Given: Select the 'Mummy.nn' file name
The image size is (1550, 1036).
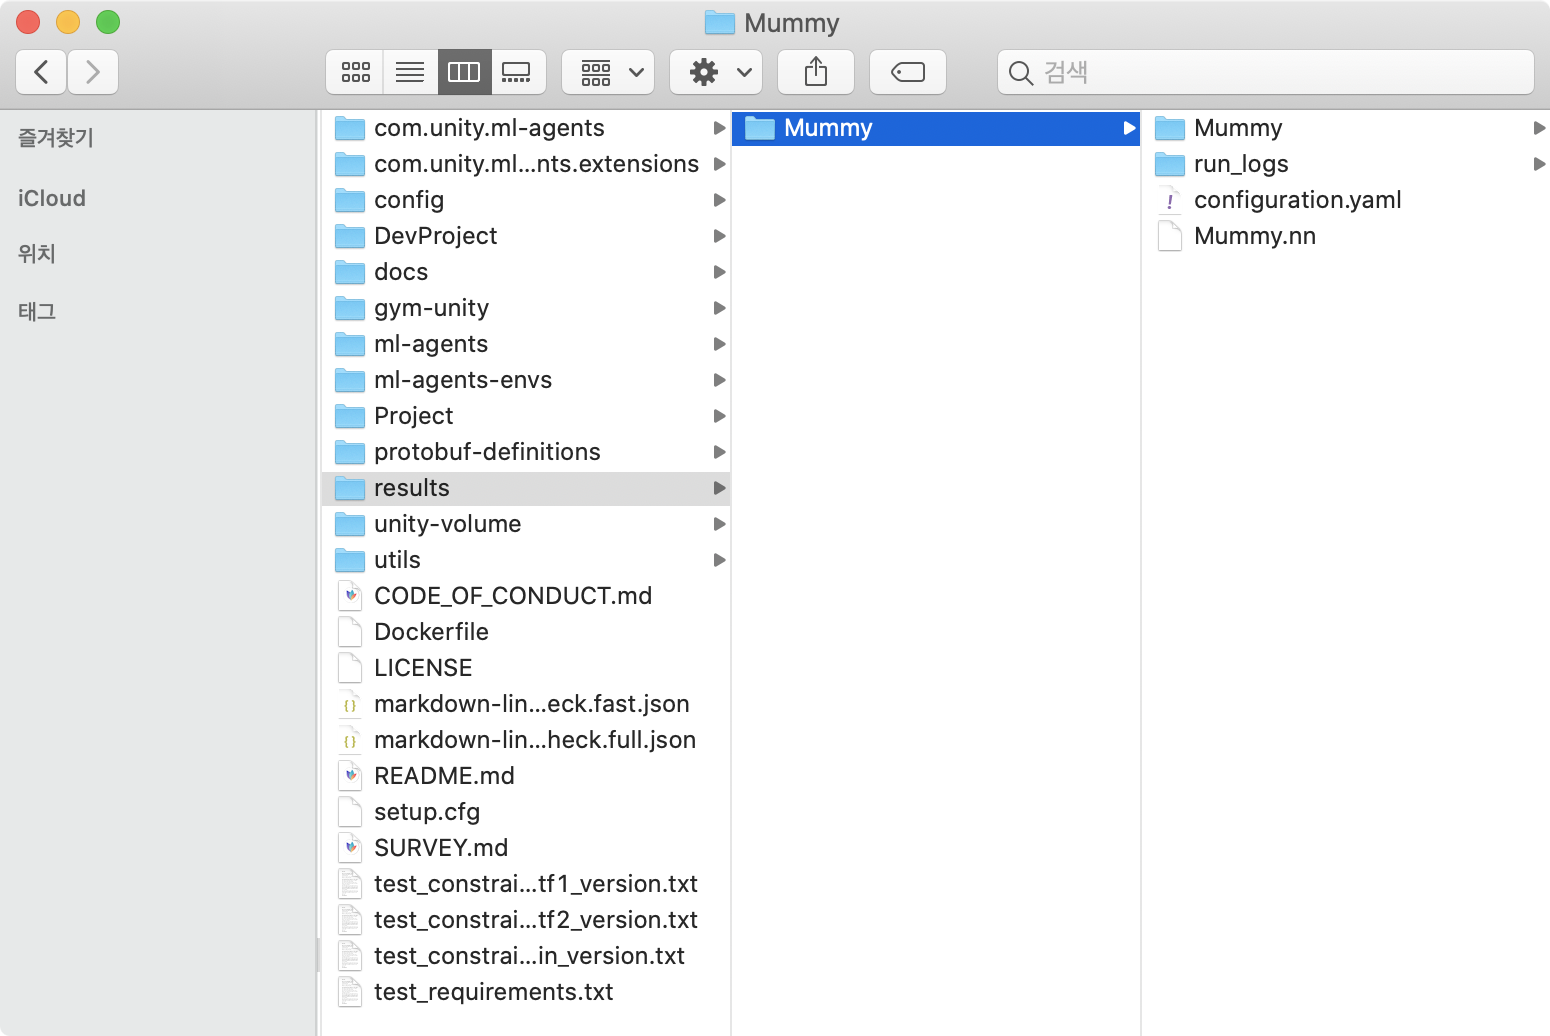Looking at the screenshot, I should (x=1255, y=236).
